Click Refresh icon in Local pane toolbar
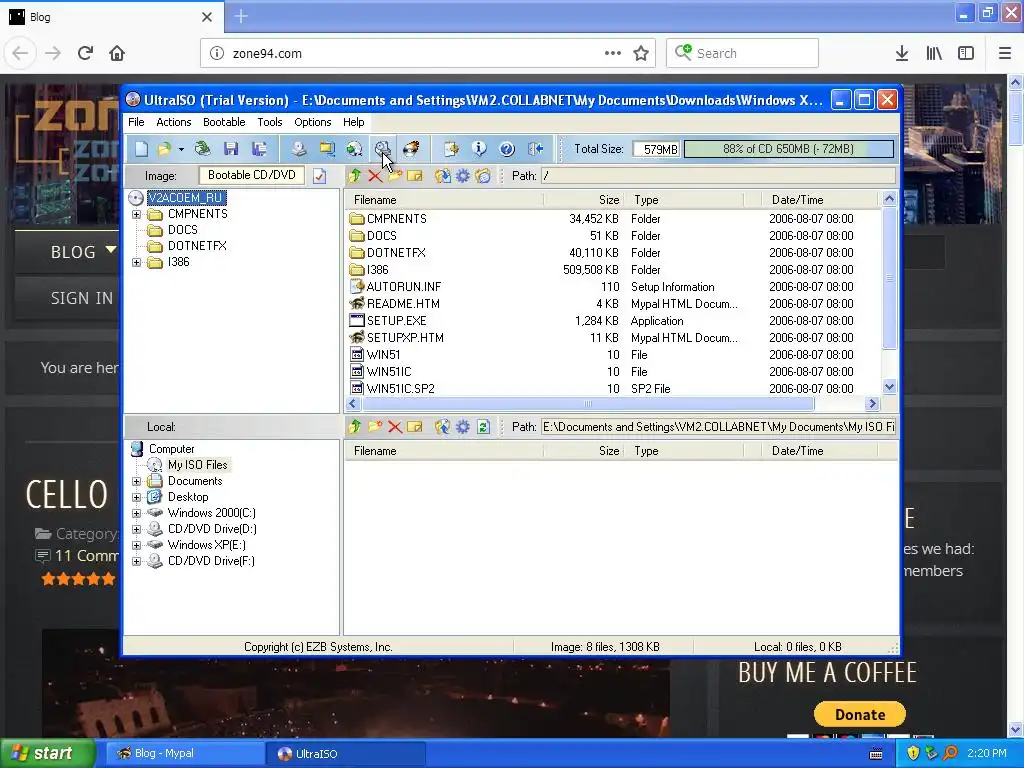 (483, 427)
